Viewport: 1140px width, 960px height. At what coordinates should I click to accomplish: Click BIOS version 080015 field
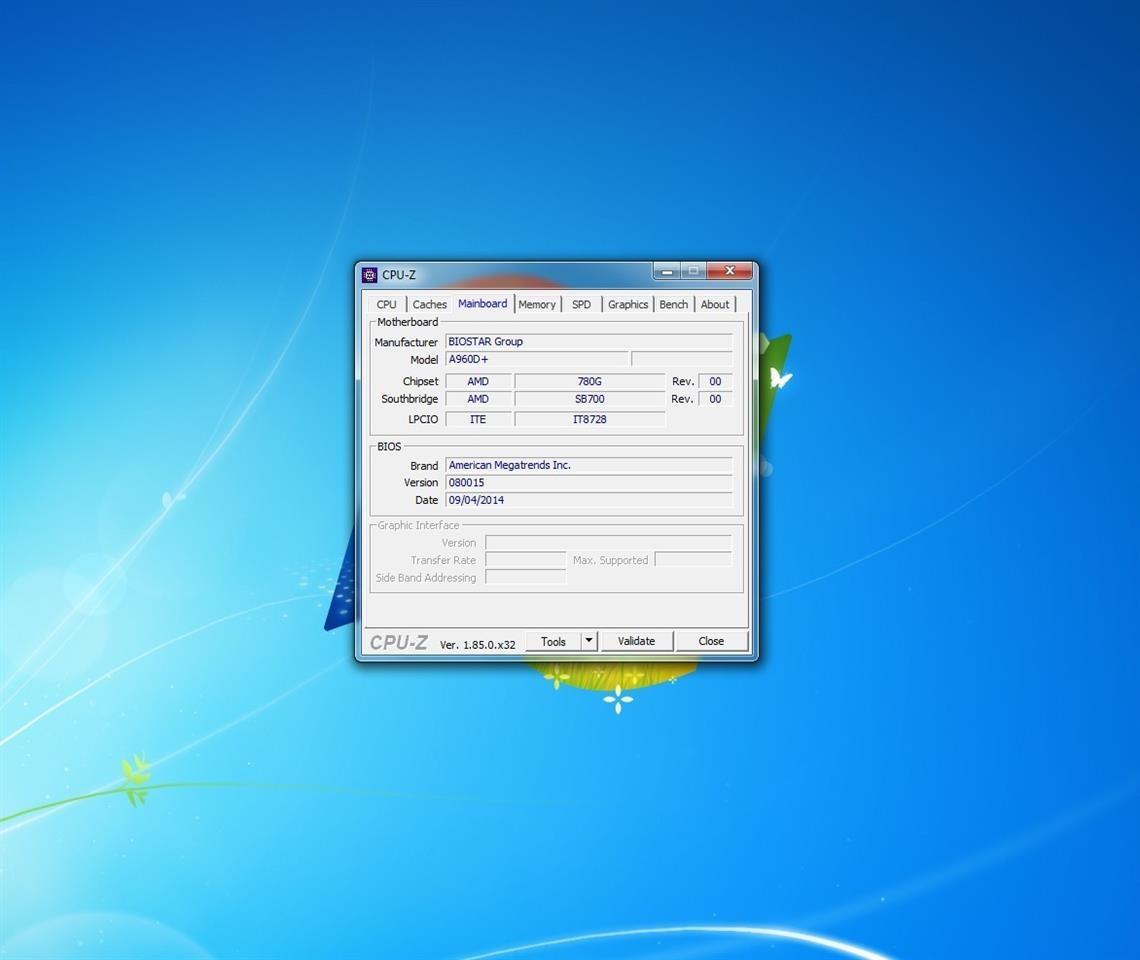[588, 482]
